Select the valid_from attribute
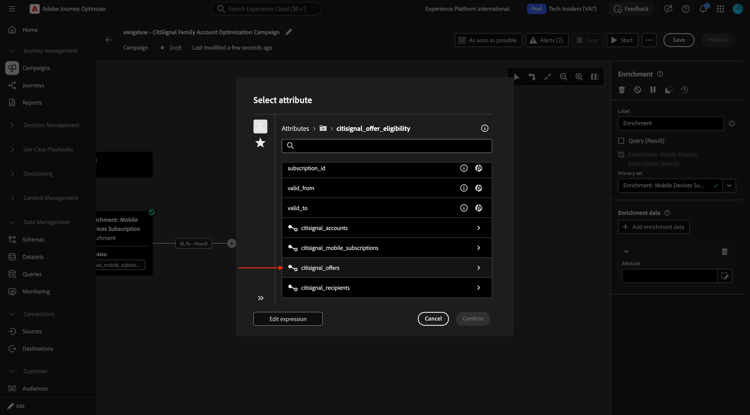 click(x=386, y=188)
